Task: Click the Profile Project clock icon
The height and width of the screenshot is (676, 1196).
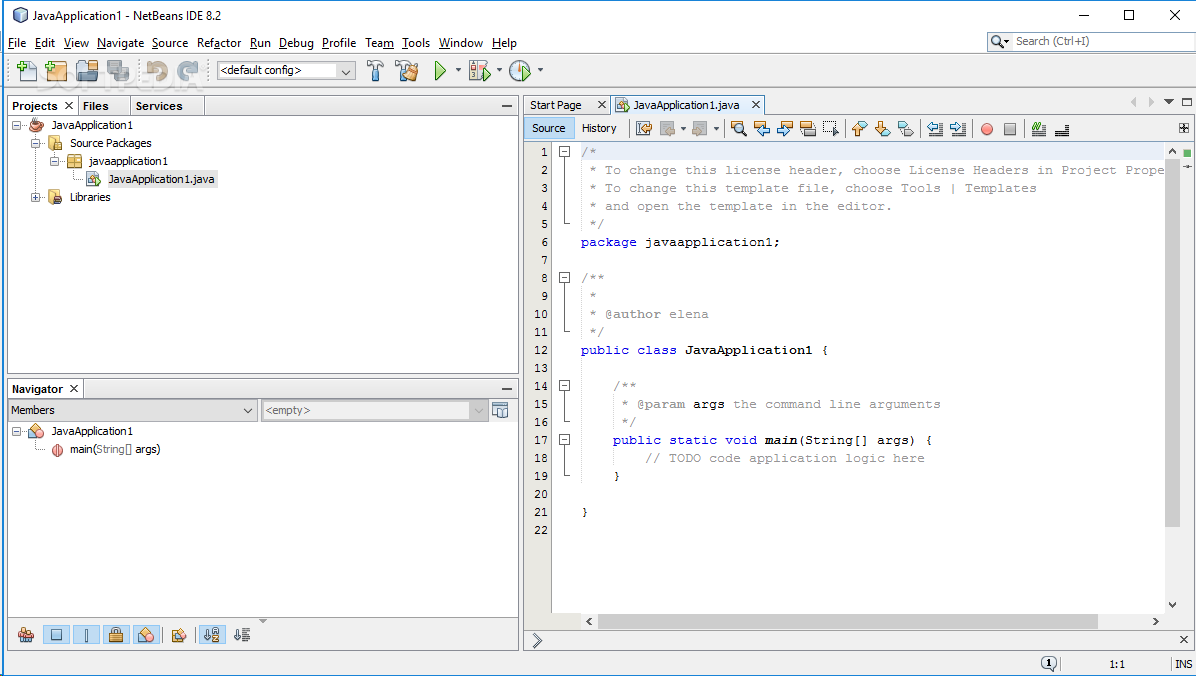Action: pyautogui.click(x=520, y=70)
